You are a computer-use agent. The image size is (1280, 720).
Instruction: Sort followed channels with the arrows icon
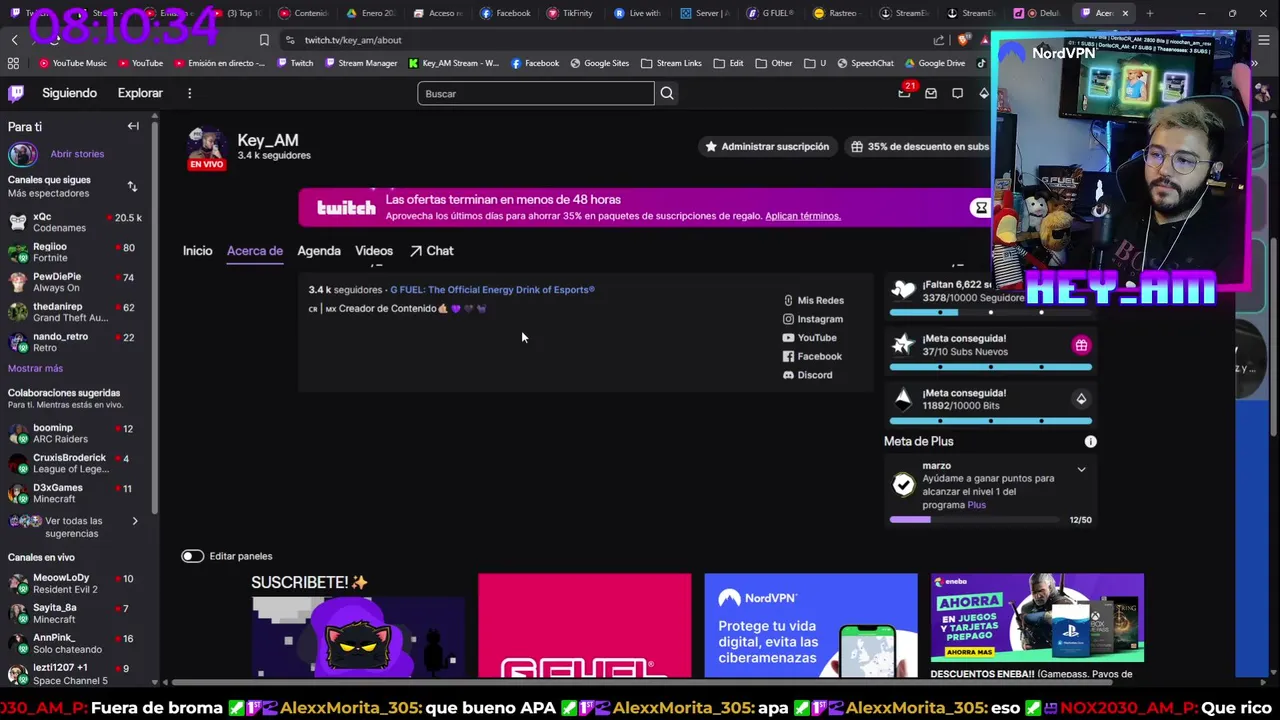[132, 186]
